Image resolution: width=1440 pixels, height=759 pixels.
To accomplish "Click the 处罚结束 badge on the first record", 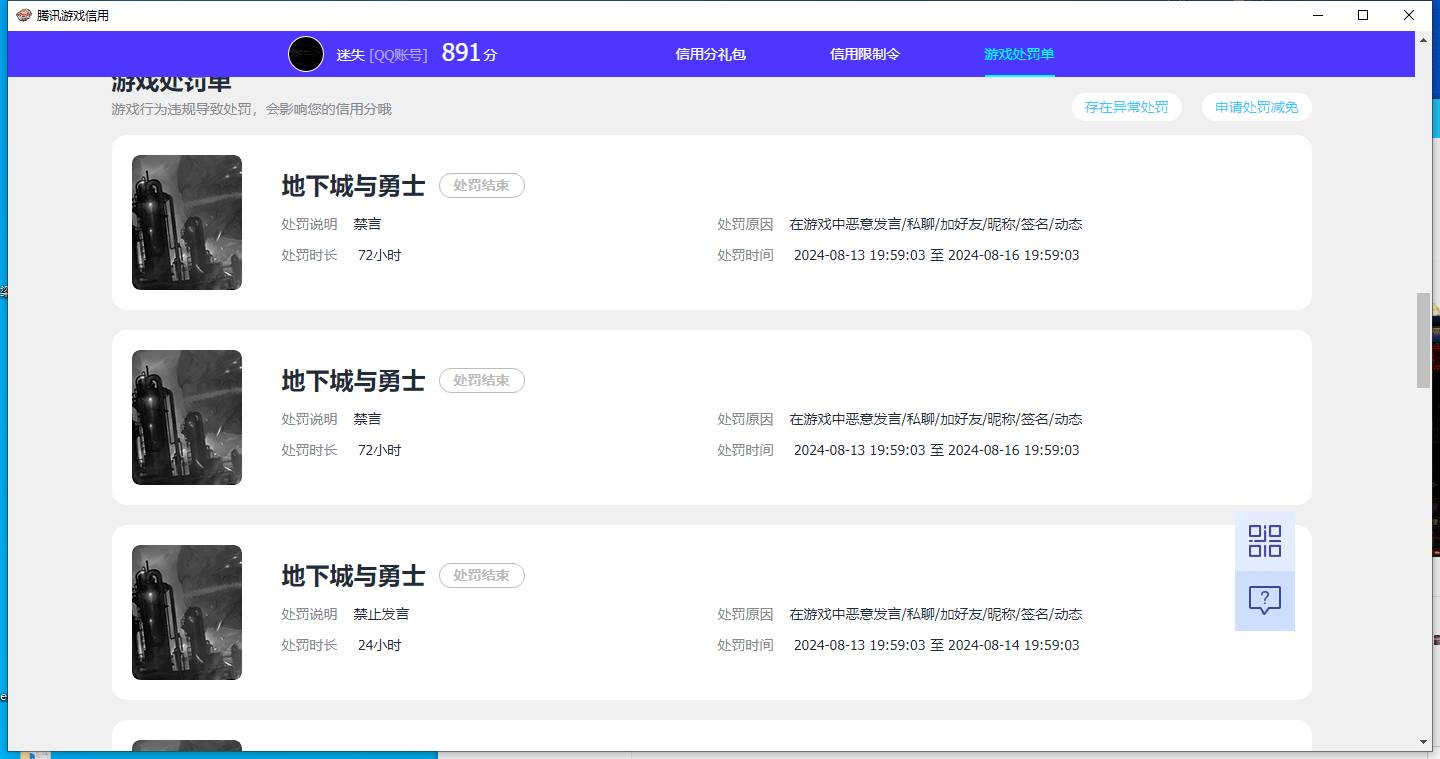I will pos(481,185).
